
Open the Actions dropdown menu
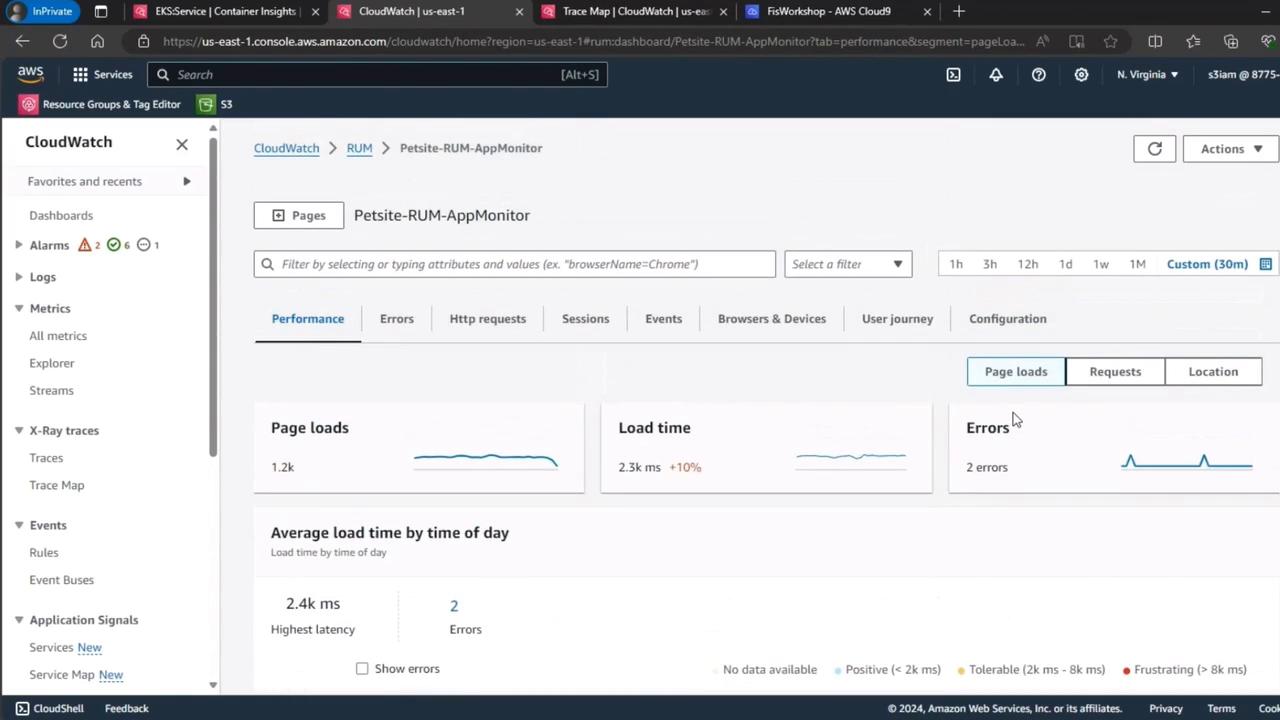(1231, 149)
